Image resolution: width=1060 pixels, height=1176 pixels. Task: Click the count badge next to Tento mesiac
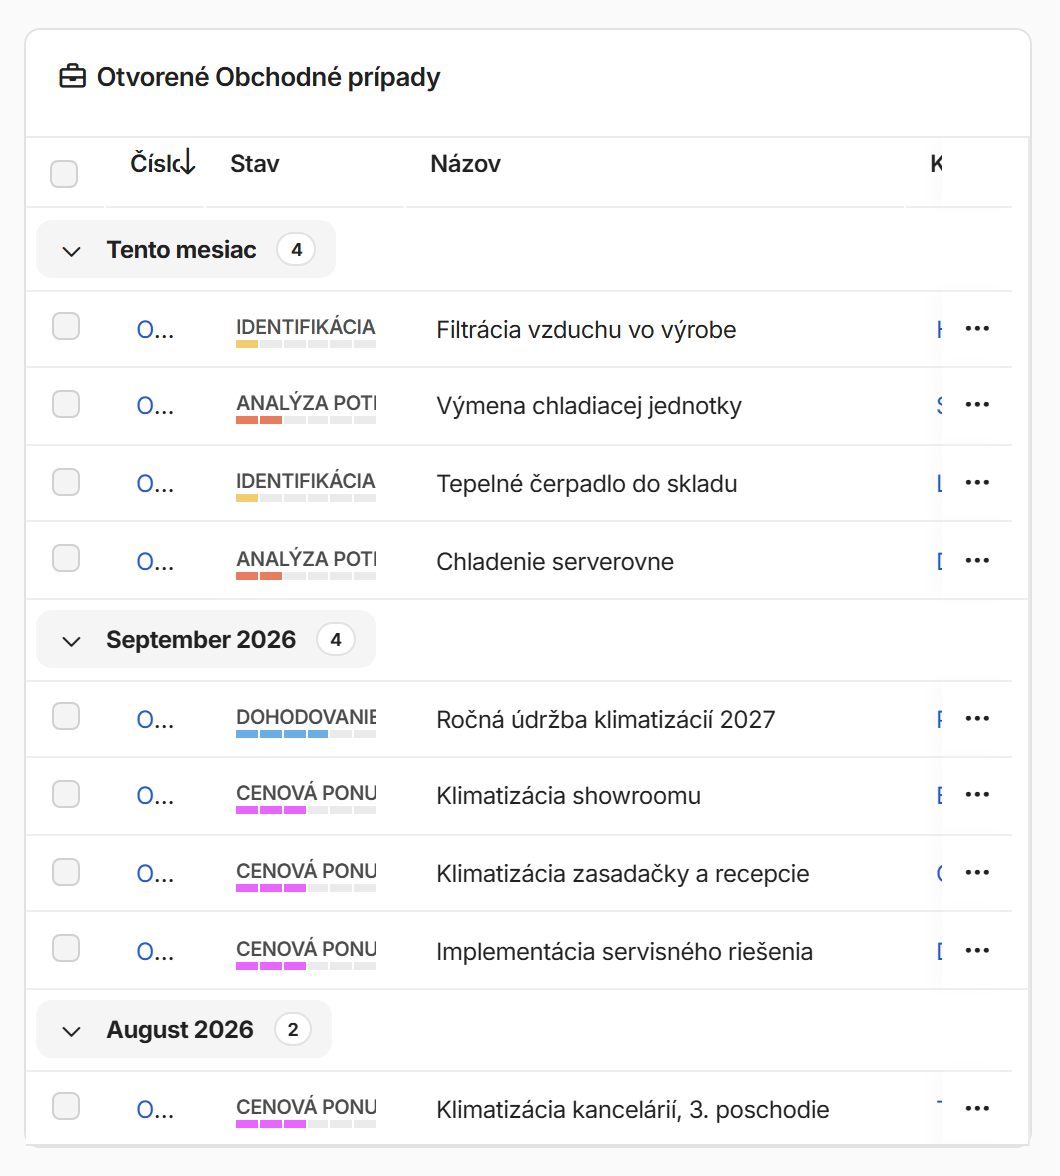[x=296, y=250]
